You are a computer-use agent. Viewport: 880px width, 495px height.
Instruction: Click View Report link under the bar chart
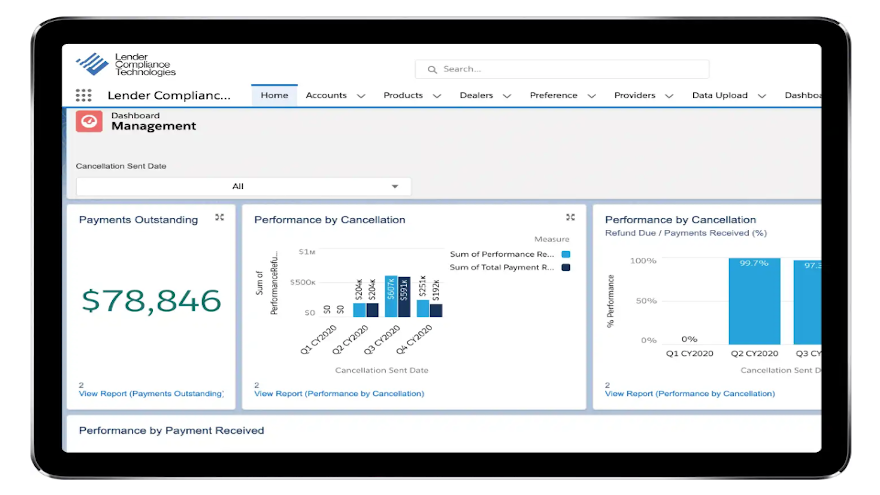pos(339,394)
